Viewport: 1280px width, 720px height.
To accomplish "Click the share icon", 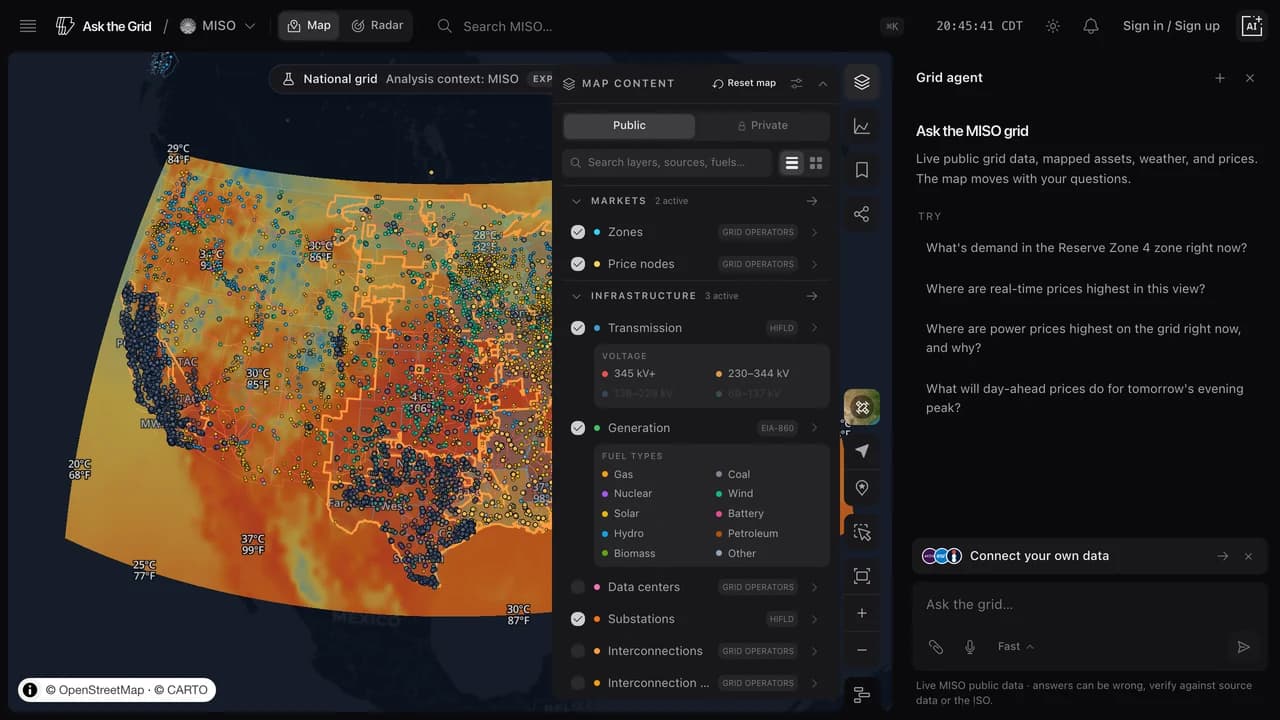I will tap(862, 214).
